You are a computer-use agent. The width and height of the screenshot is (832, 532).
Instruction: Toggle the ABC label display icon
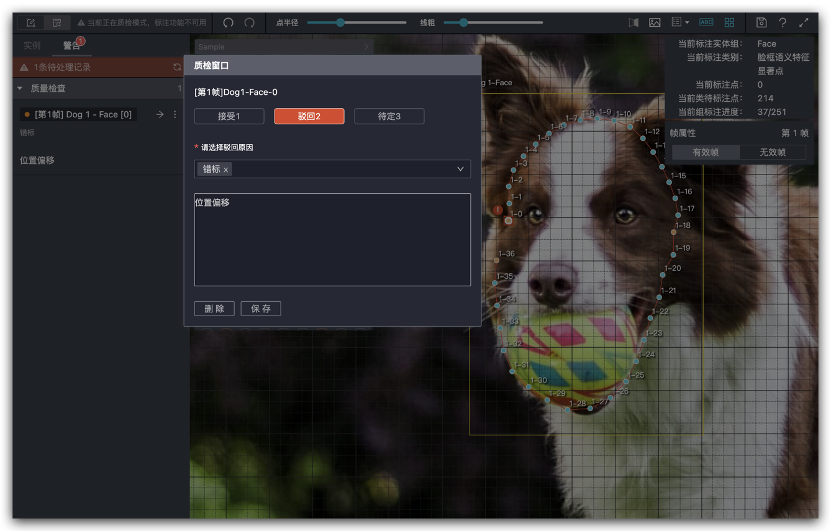coord(706,22)
